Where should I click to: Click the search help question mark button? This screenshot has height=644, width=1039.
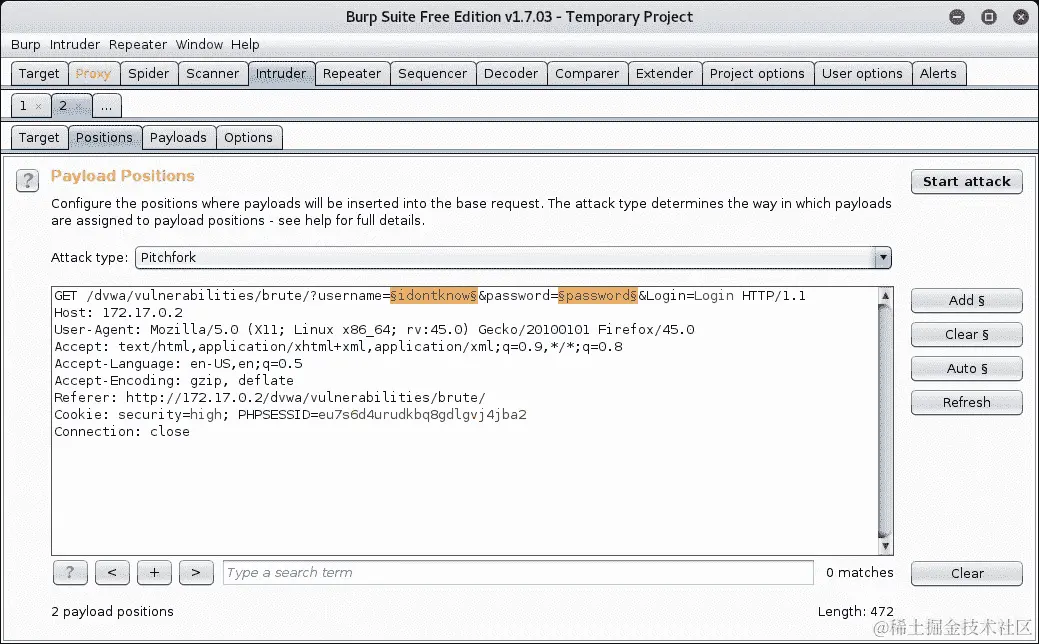(70, 572)
